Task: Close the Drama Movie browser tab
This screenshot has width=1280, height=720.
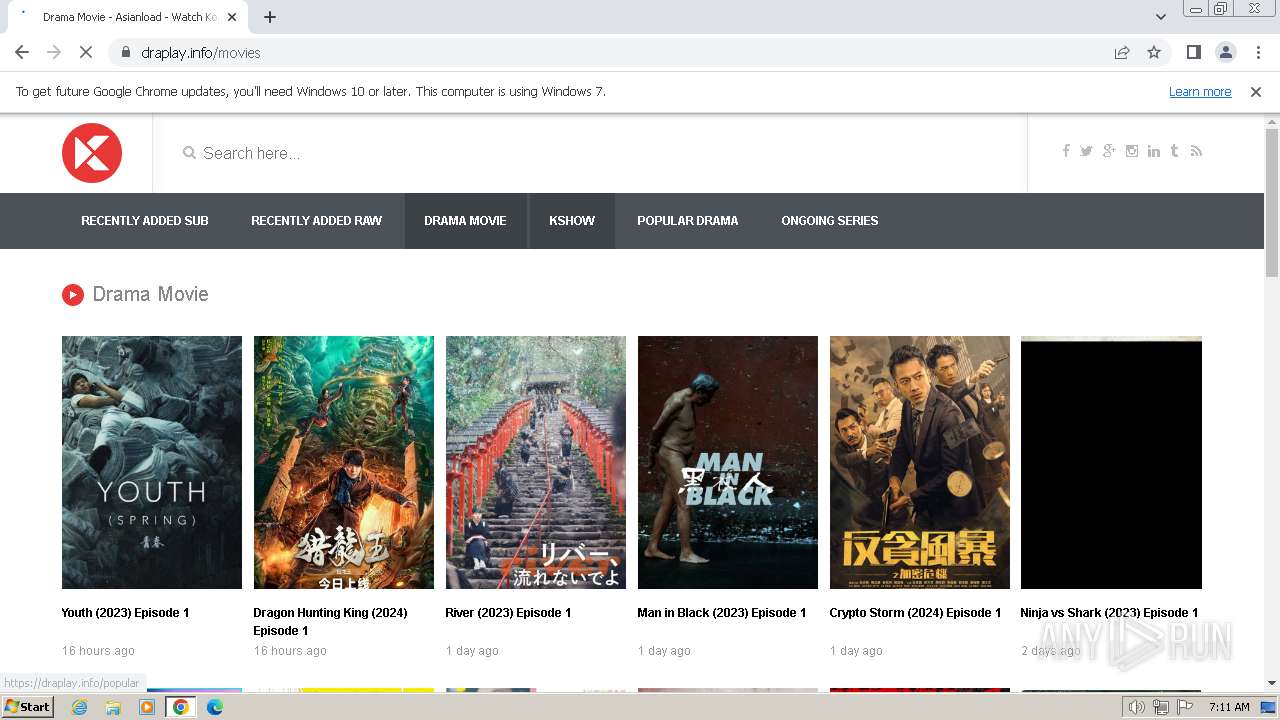Action: pyautogui.click(x=232, y=17)
